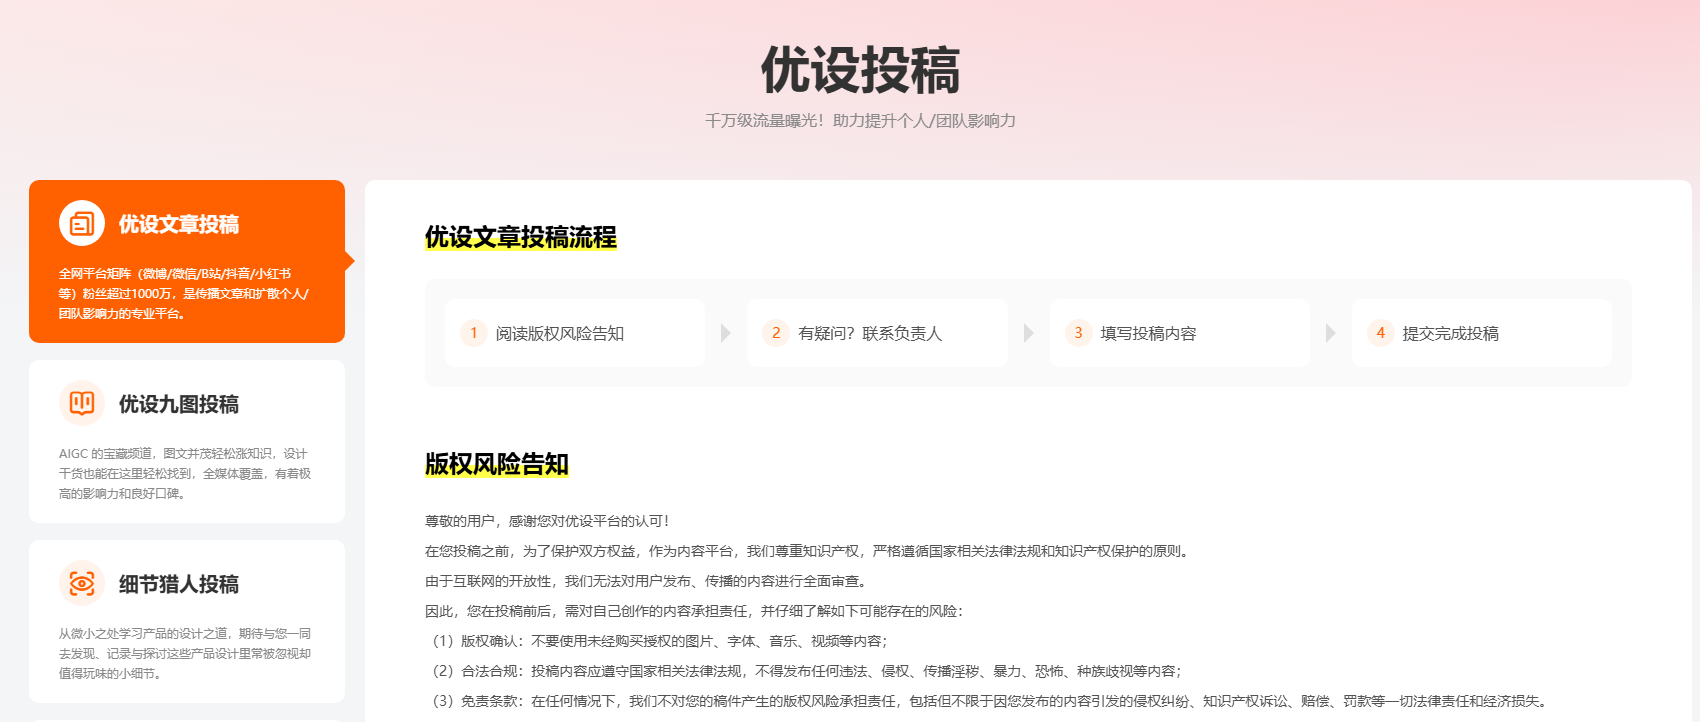The width and height of the screenshot is (1700, 722).
Task: Click the 优设投稿 page title
Action: [x=860, y=70]
